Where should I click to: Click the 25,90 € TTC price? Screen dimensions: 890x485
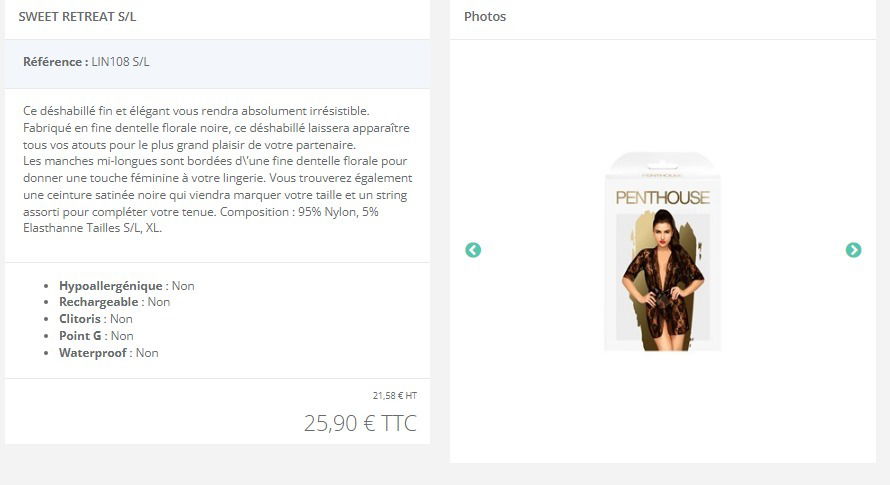[360, 423]
